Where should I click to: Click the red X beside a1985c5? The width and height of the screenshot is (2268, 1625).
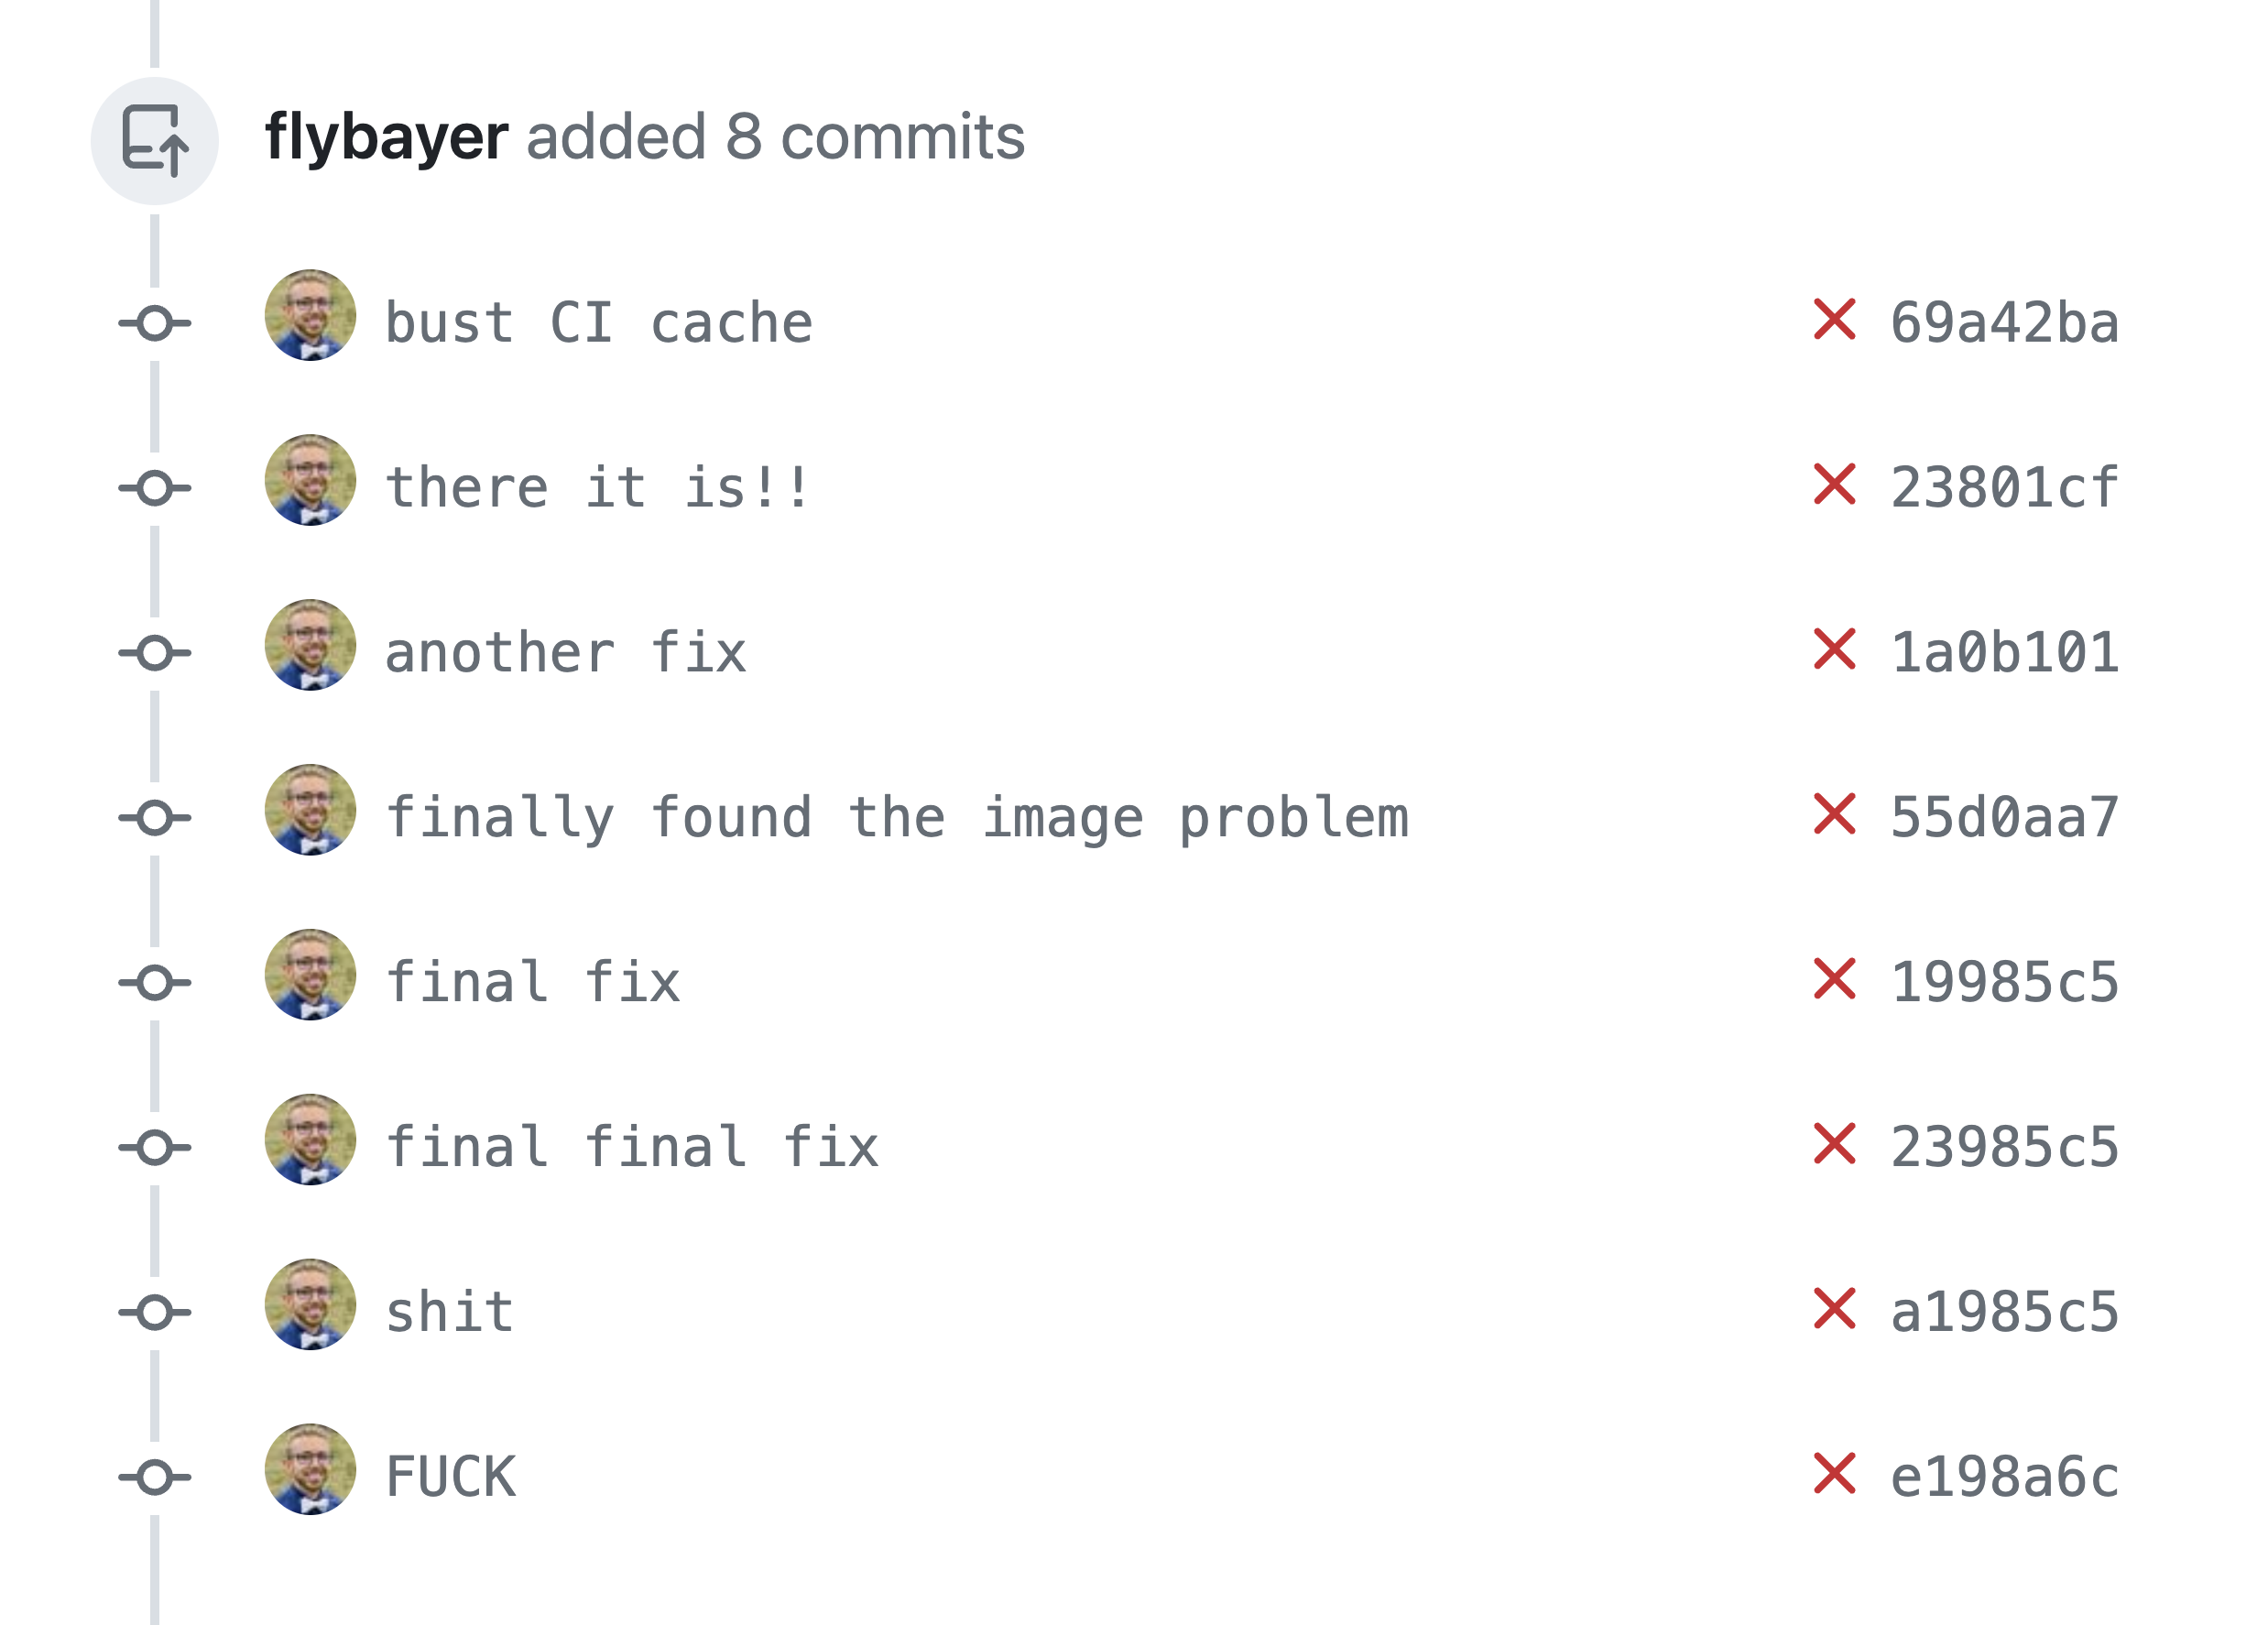1834,1309
